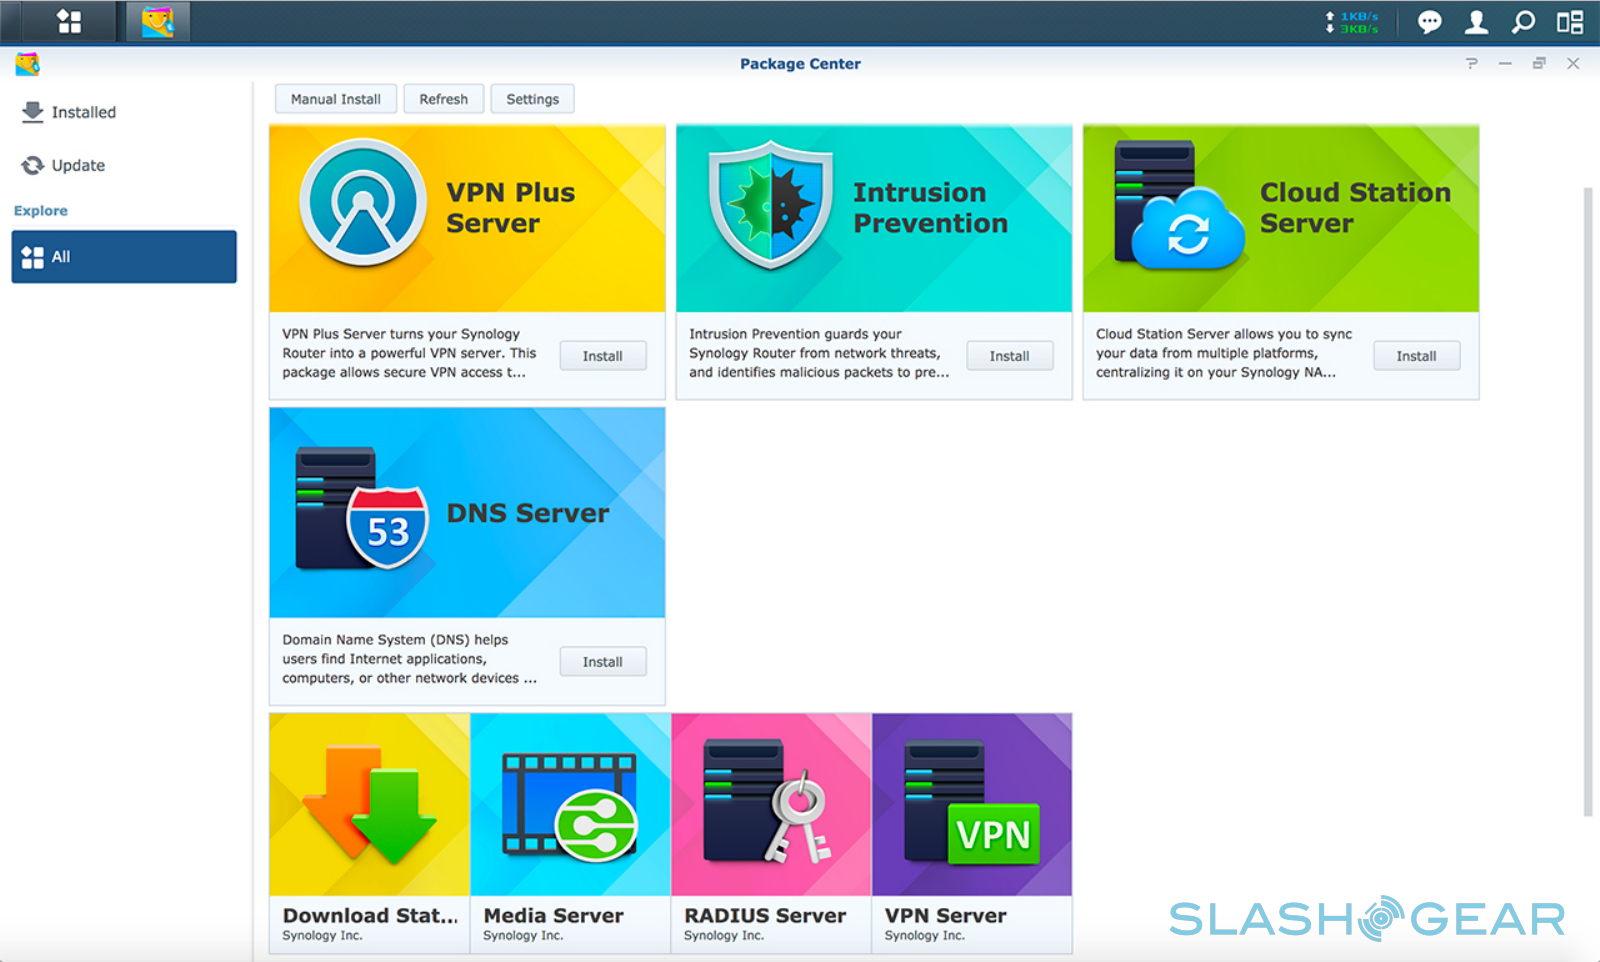Image resolution: width=1600 pixels, height=962 pixels.
Task: Click the Package Center window logo icon
Action: pyautogui.click(x=27, y=64)
